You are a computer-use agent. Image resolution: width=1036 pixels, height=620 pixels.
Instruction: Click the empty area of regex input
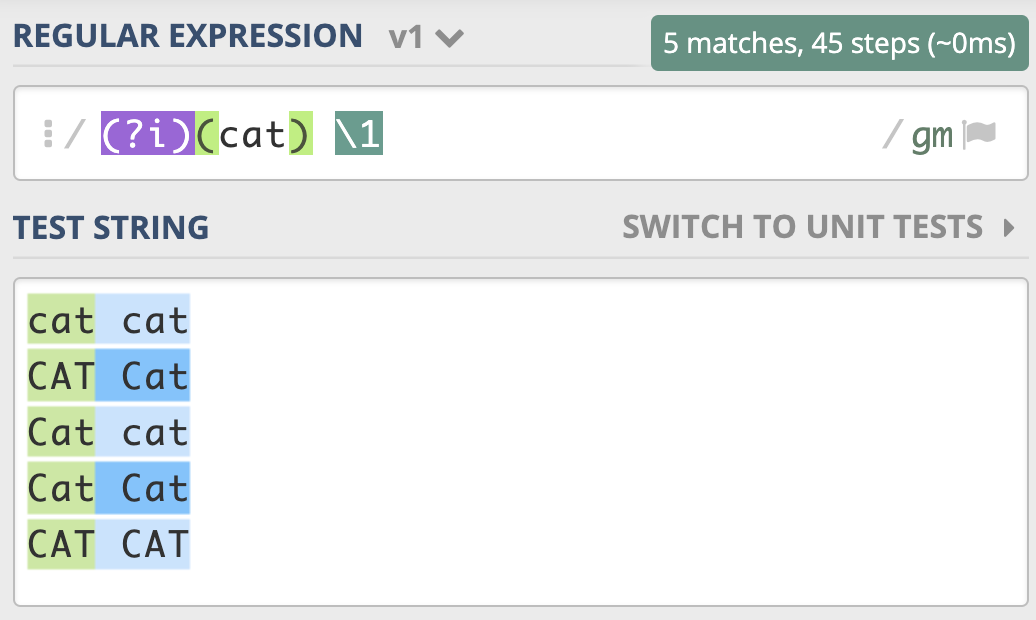point(628,134)
